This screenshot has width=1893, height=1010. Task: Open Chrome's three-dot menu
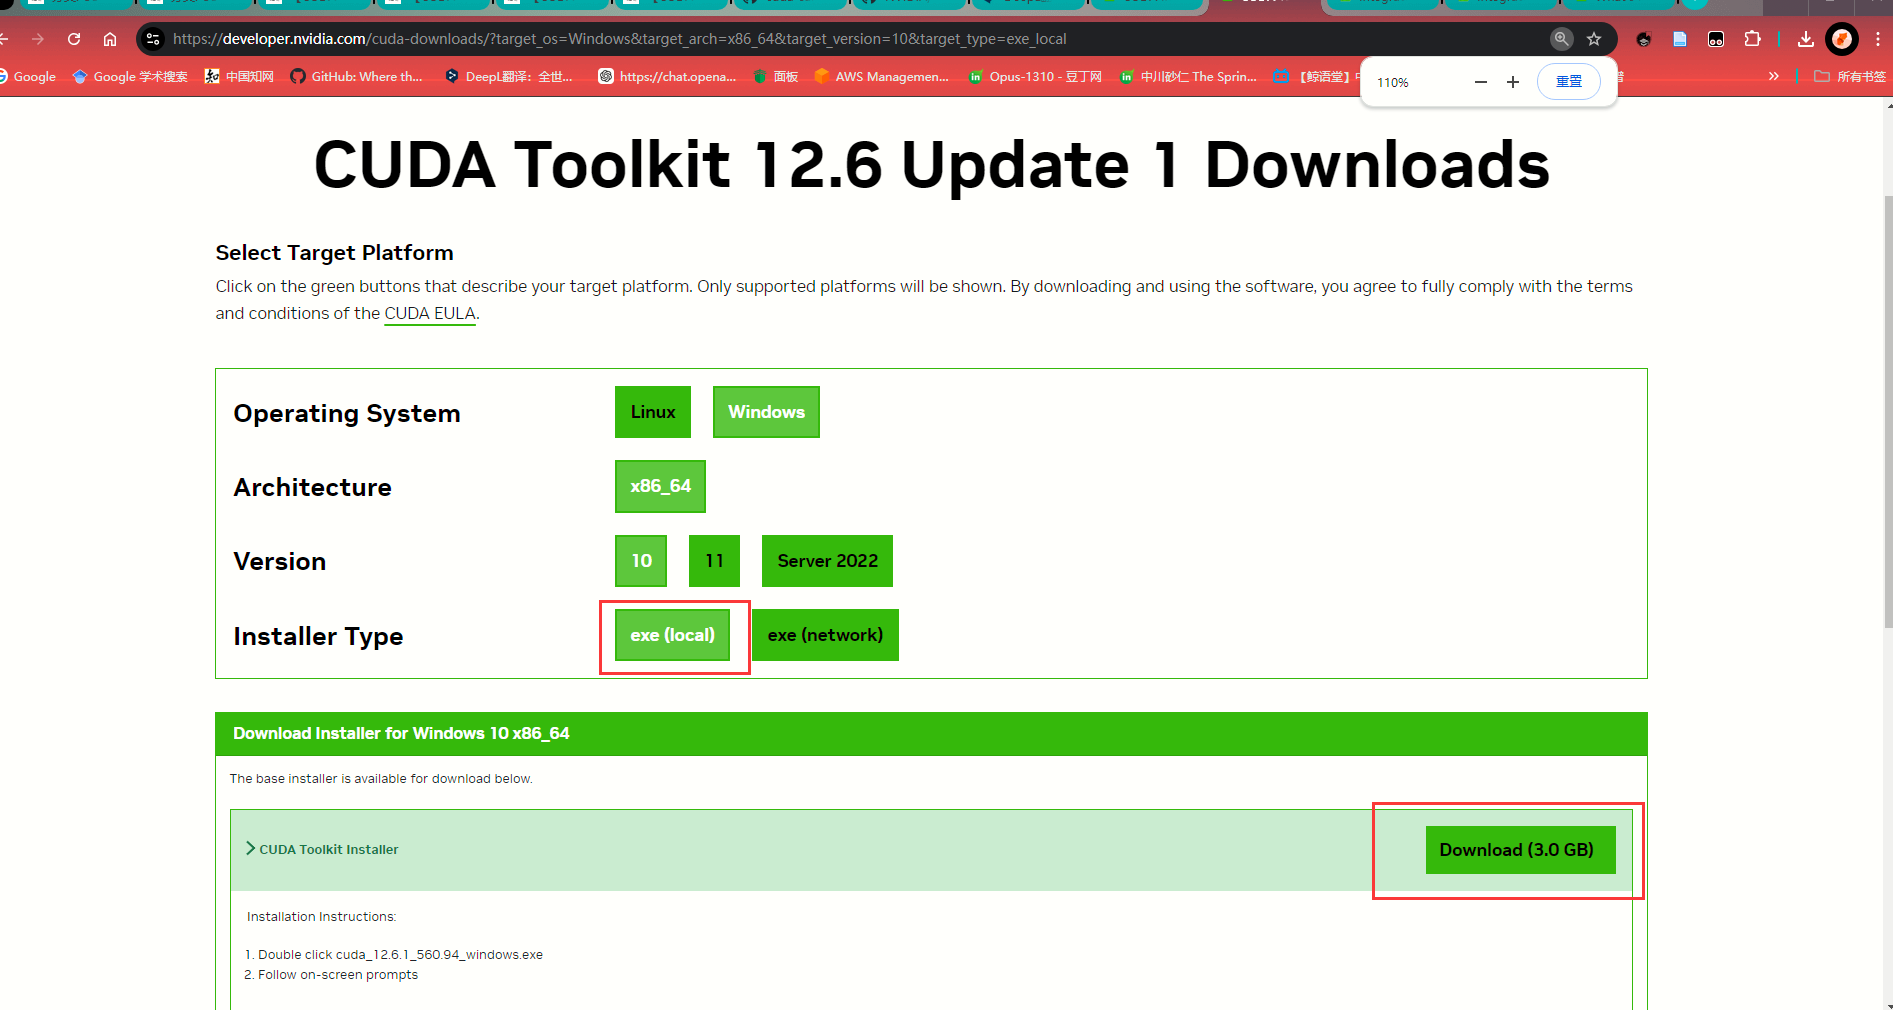tap(1878, 39)
